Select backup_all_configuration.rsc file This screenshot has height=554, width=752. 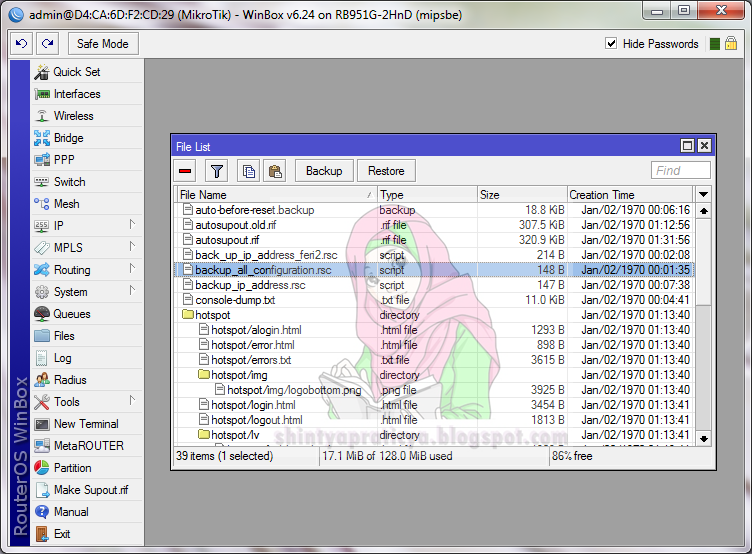click(434, 270)
